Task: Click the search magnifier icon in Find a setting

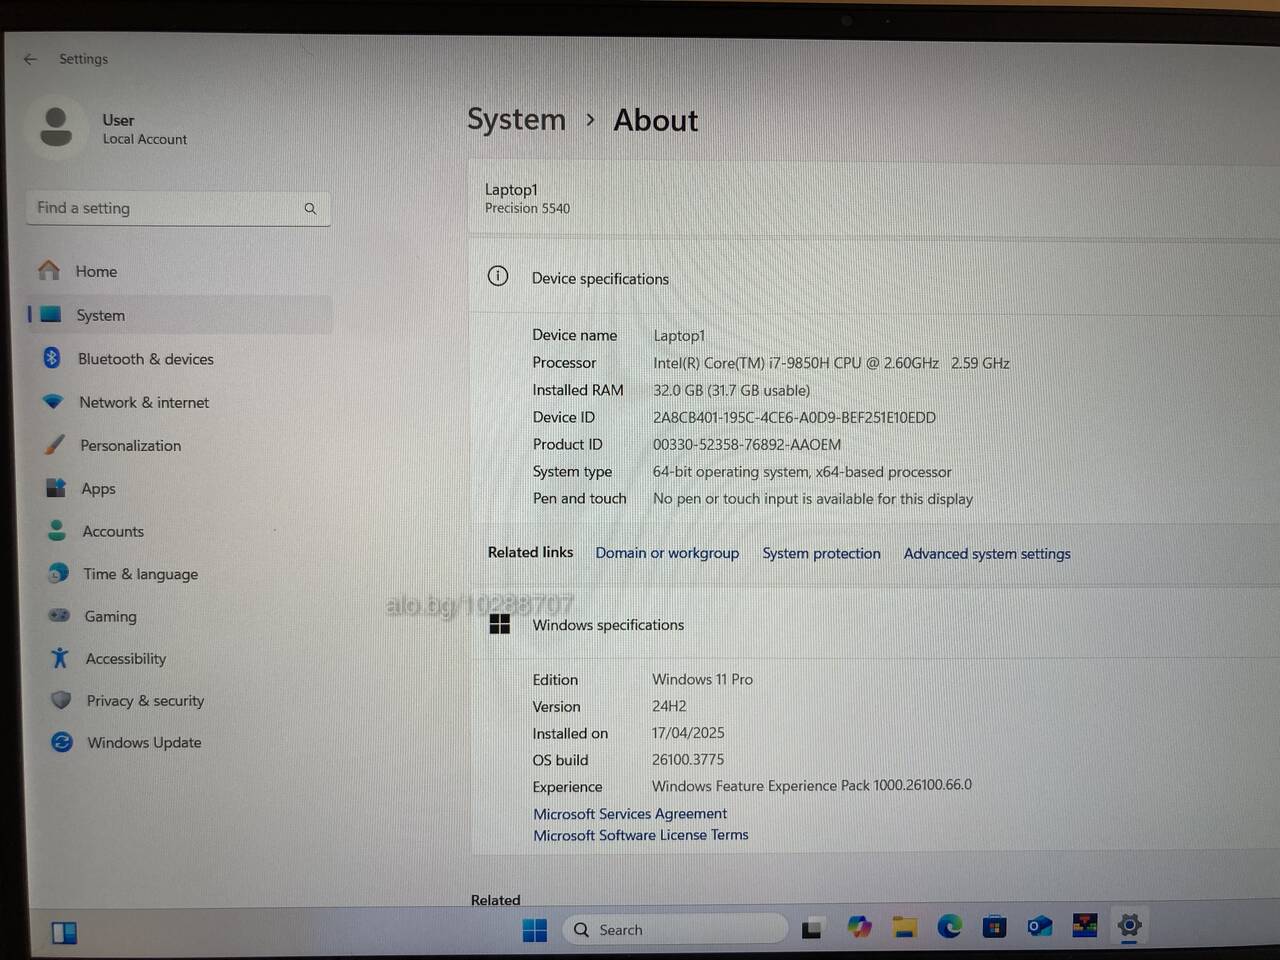Action: click(x=310, y=208)
